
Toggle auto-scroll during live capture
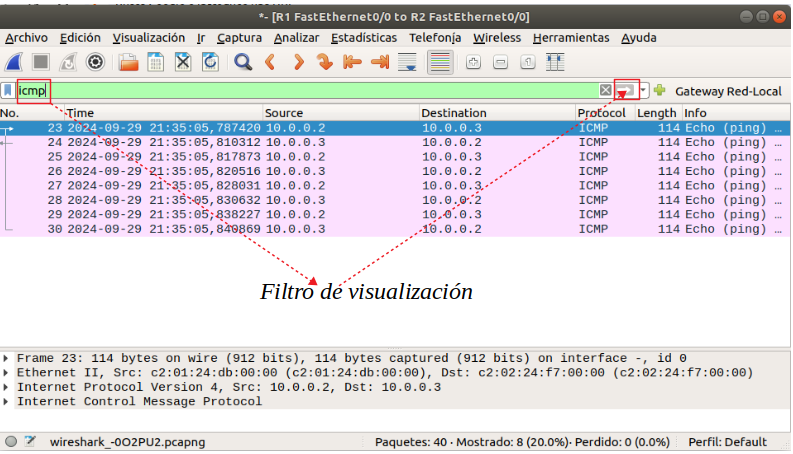(407, 62)
